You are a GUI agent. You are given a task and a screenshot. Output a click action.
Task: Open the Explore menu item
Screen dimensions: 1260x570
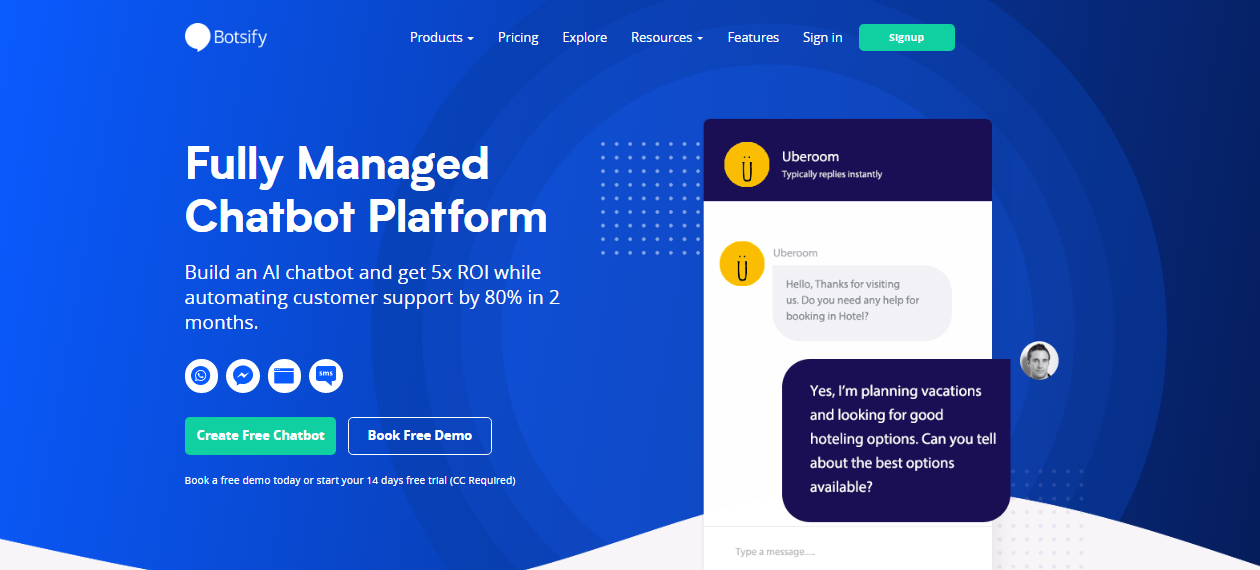click(x=584, y=37)
